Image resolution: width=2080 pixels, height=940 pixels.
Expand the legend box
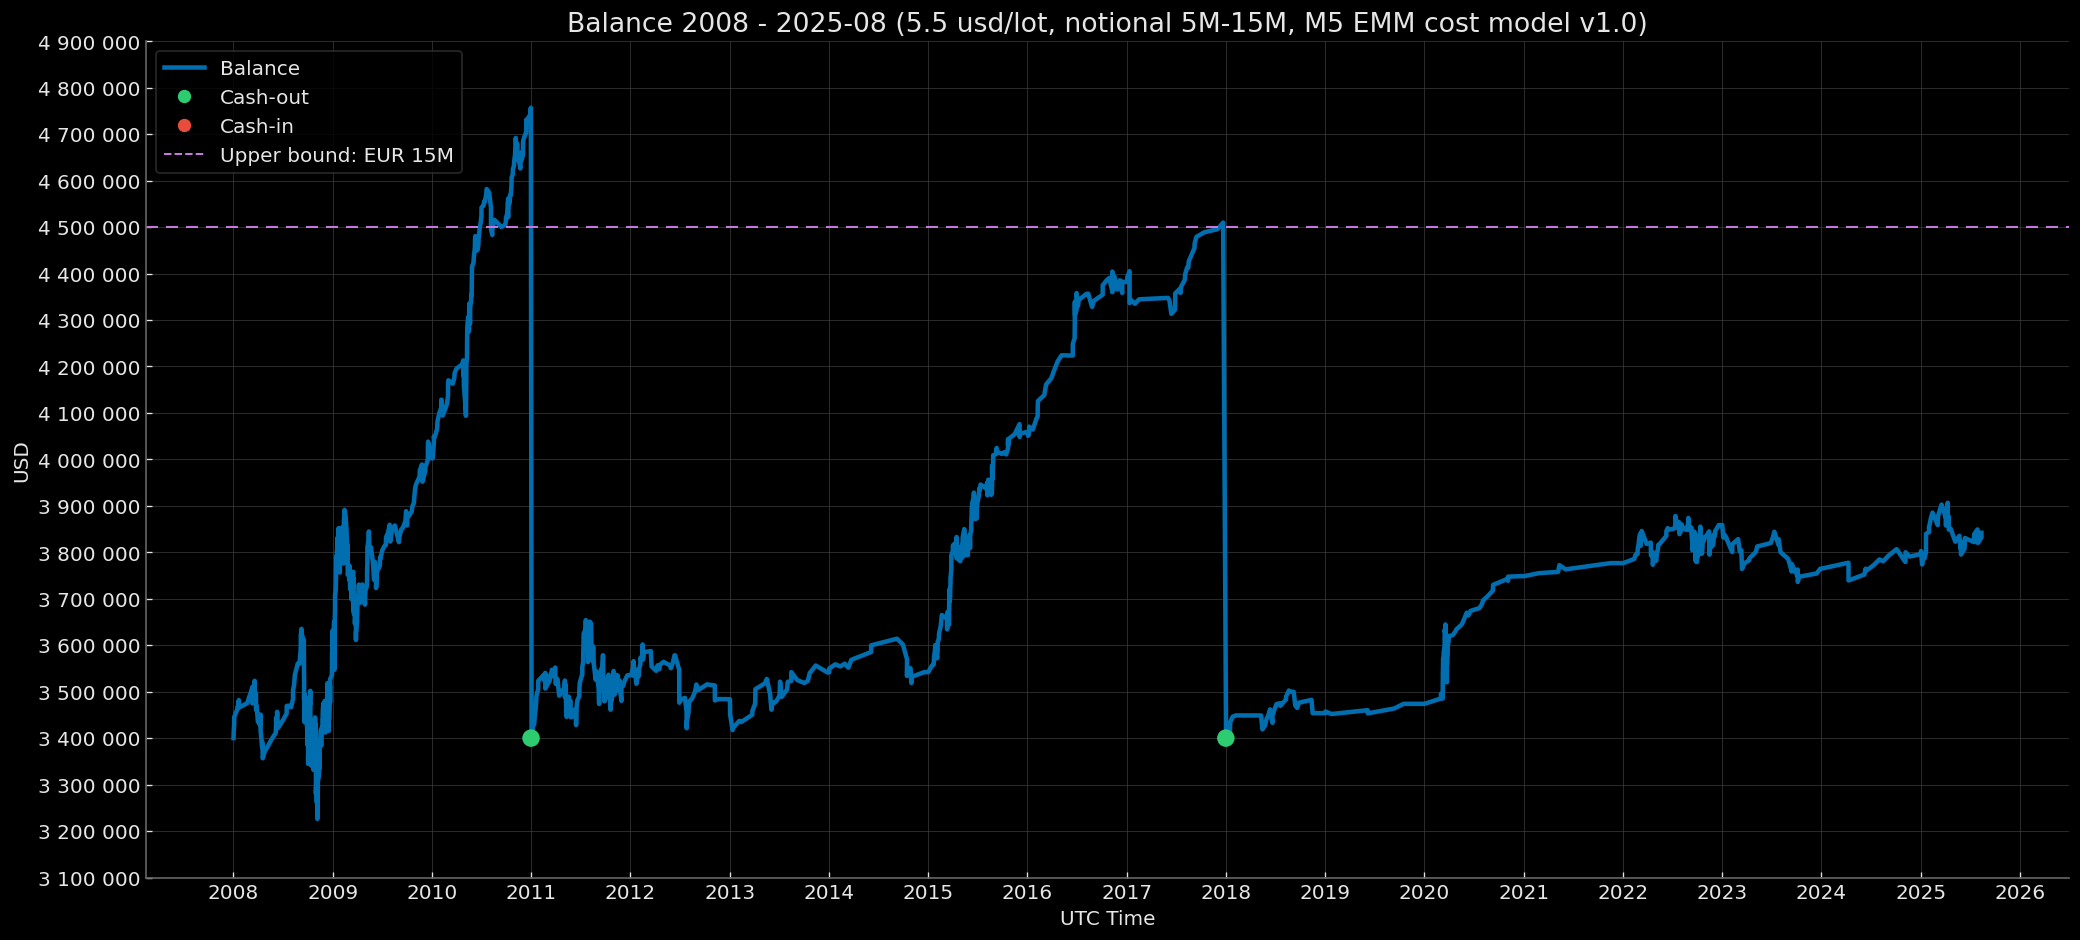coord(310,111)
